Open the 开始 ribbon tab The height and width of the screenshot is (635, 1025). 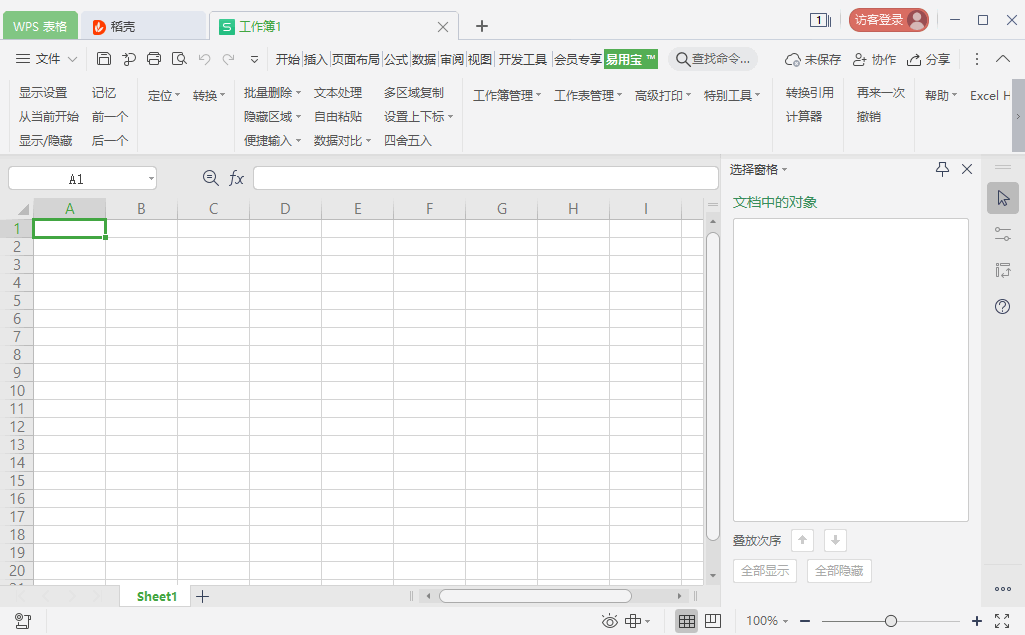pyautogui.click(x=287, y=59)
